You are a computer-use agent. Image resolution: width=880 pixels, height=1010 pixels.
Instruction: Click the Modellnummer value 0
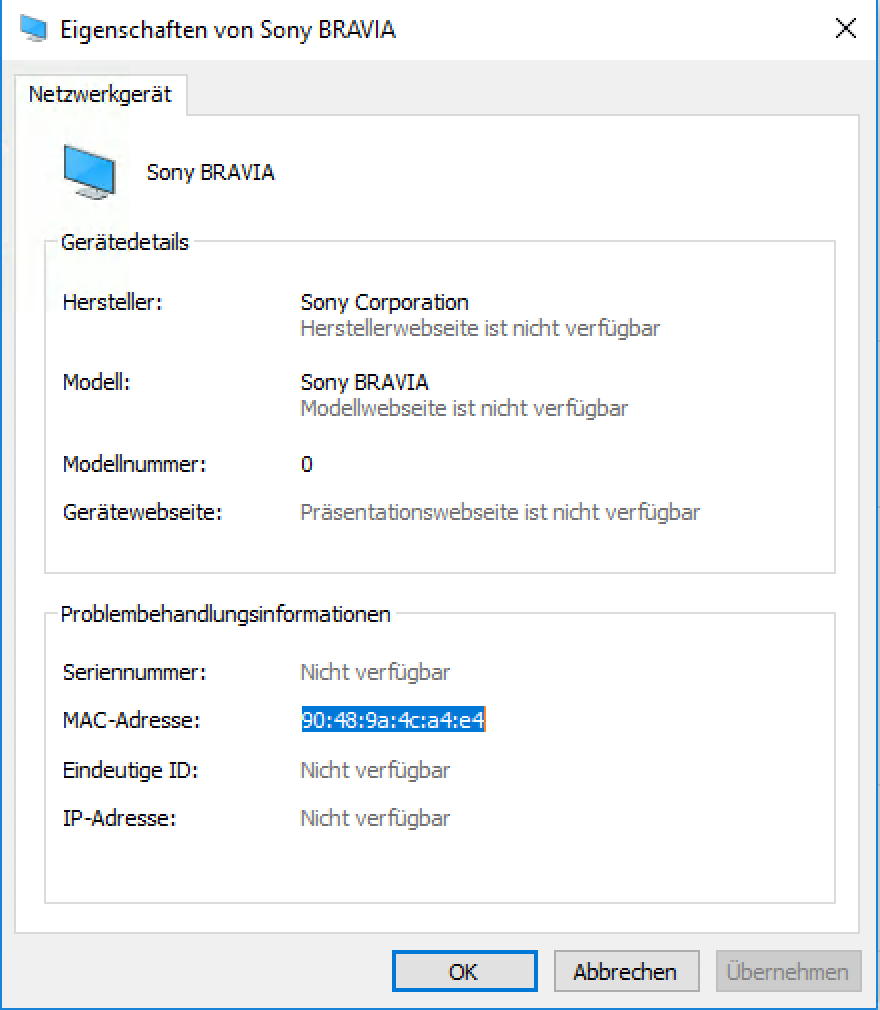[307, 464]
